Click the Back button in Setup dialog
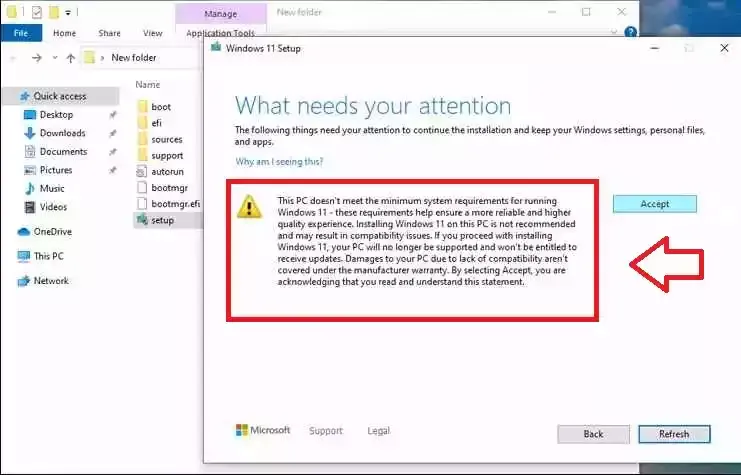The image size is (741, 475). pyautogui.click(x=593, y=434)
